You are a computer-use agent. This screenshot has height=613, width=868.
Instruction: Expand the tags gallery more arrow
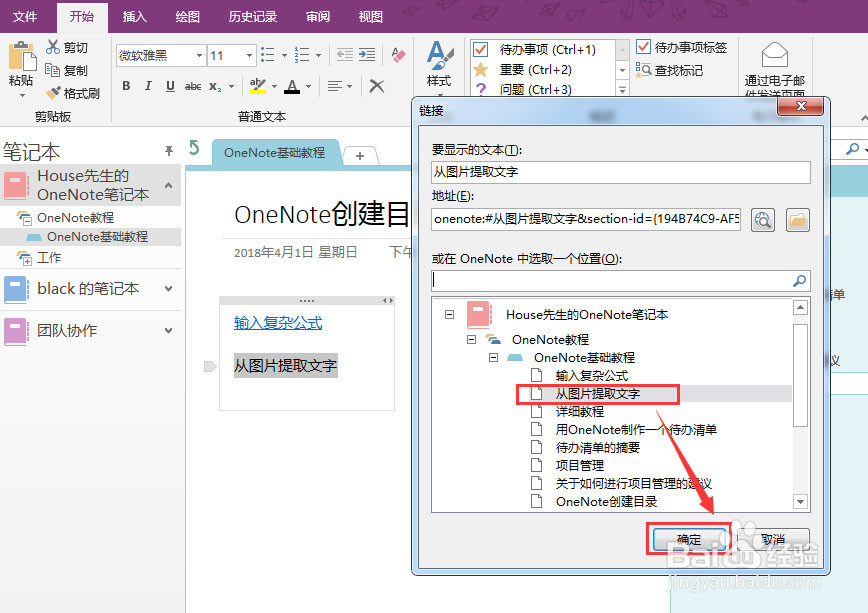pyautogui.click(x=622, y=89)
